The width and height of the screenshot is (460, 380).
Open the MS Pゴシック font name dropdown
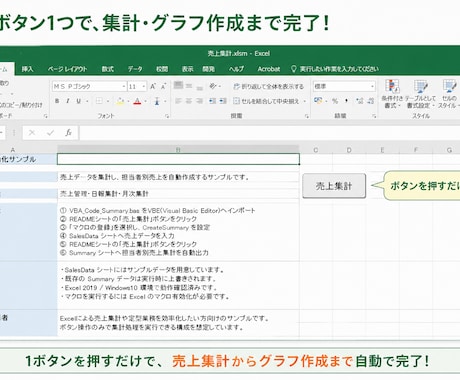point(124,86)
